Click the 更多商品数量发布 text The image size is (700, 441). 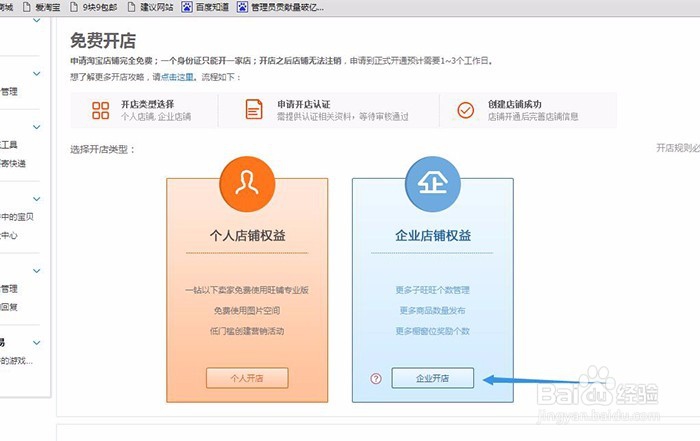(433, 311)
